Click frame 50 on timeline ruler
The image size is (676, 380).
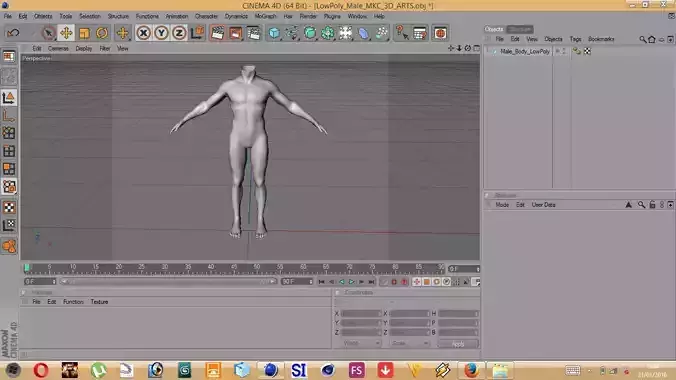coord(257,268)
